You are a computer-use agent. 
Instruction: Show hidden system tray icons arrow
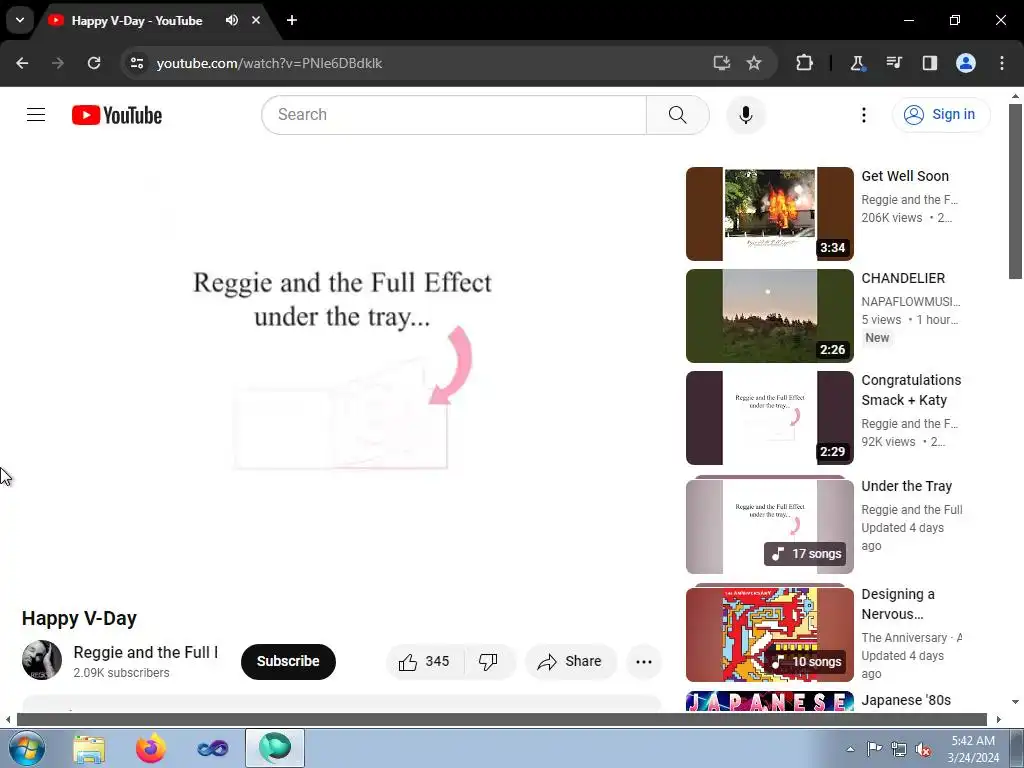pos(850,749)
